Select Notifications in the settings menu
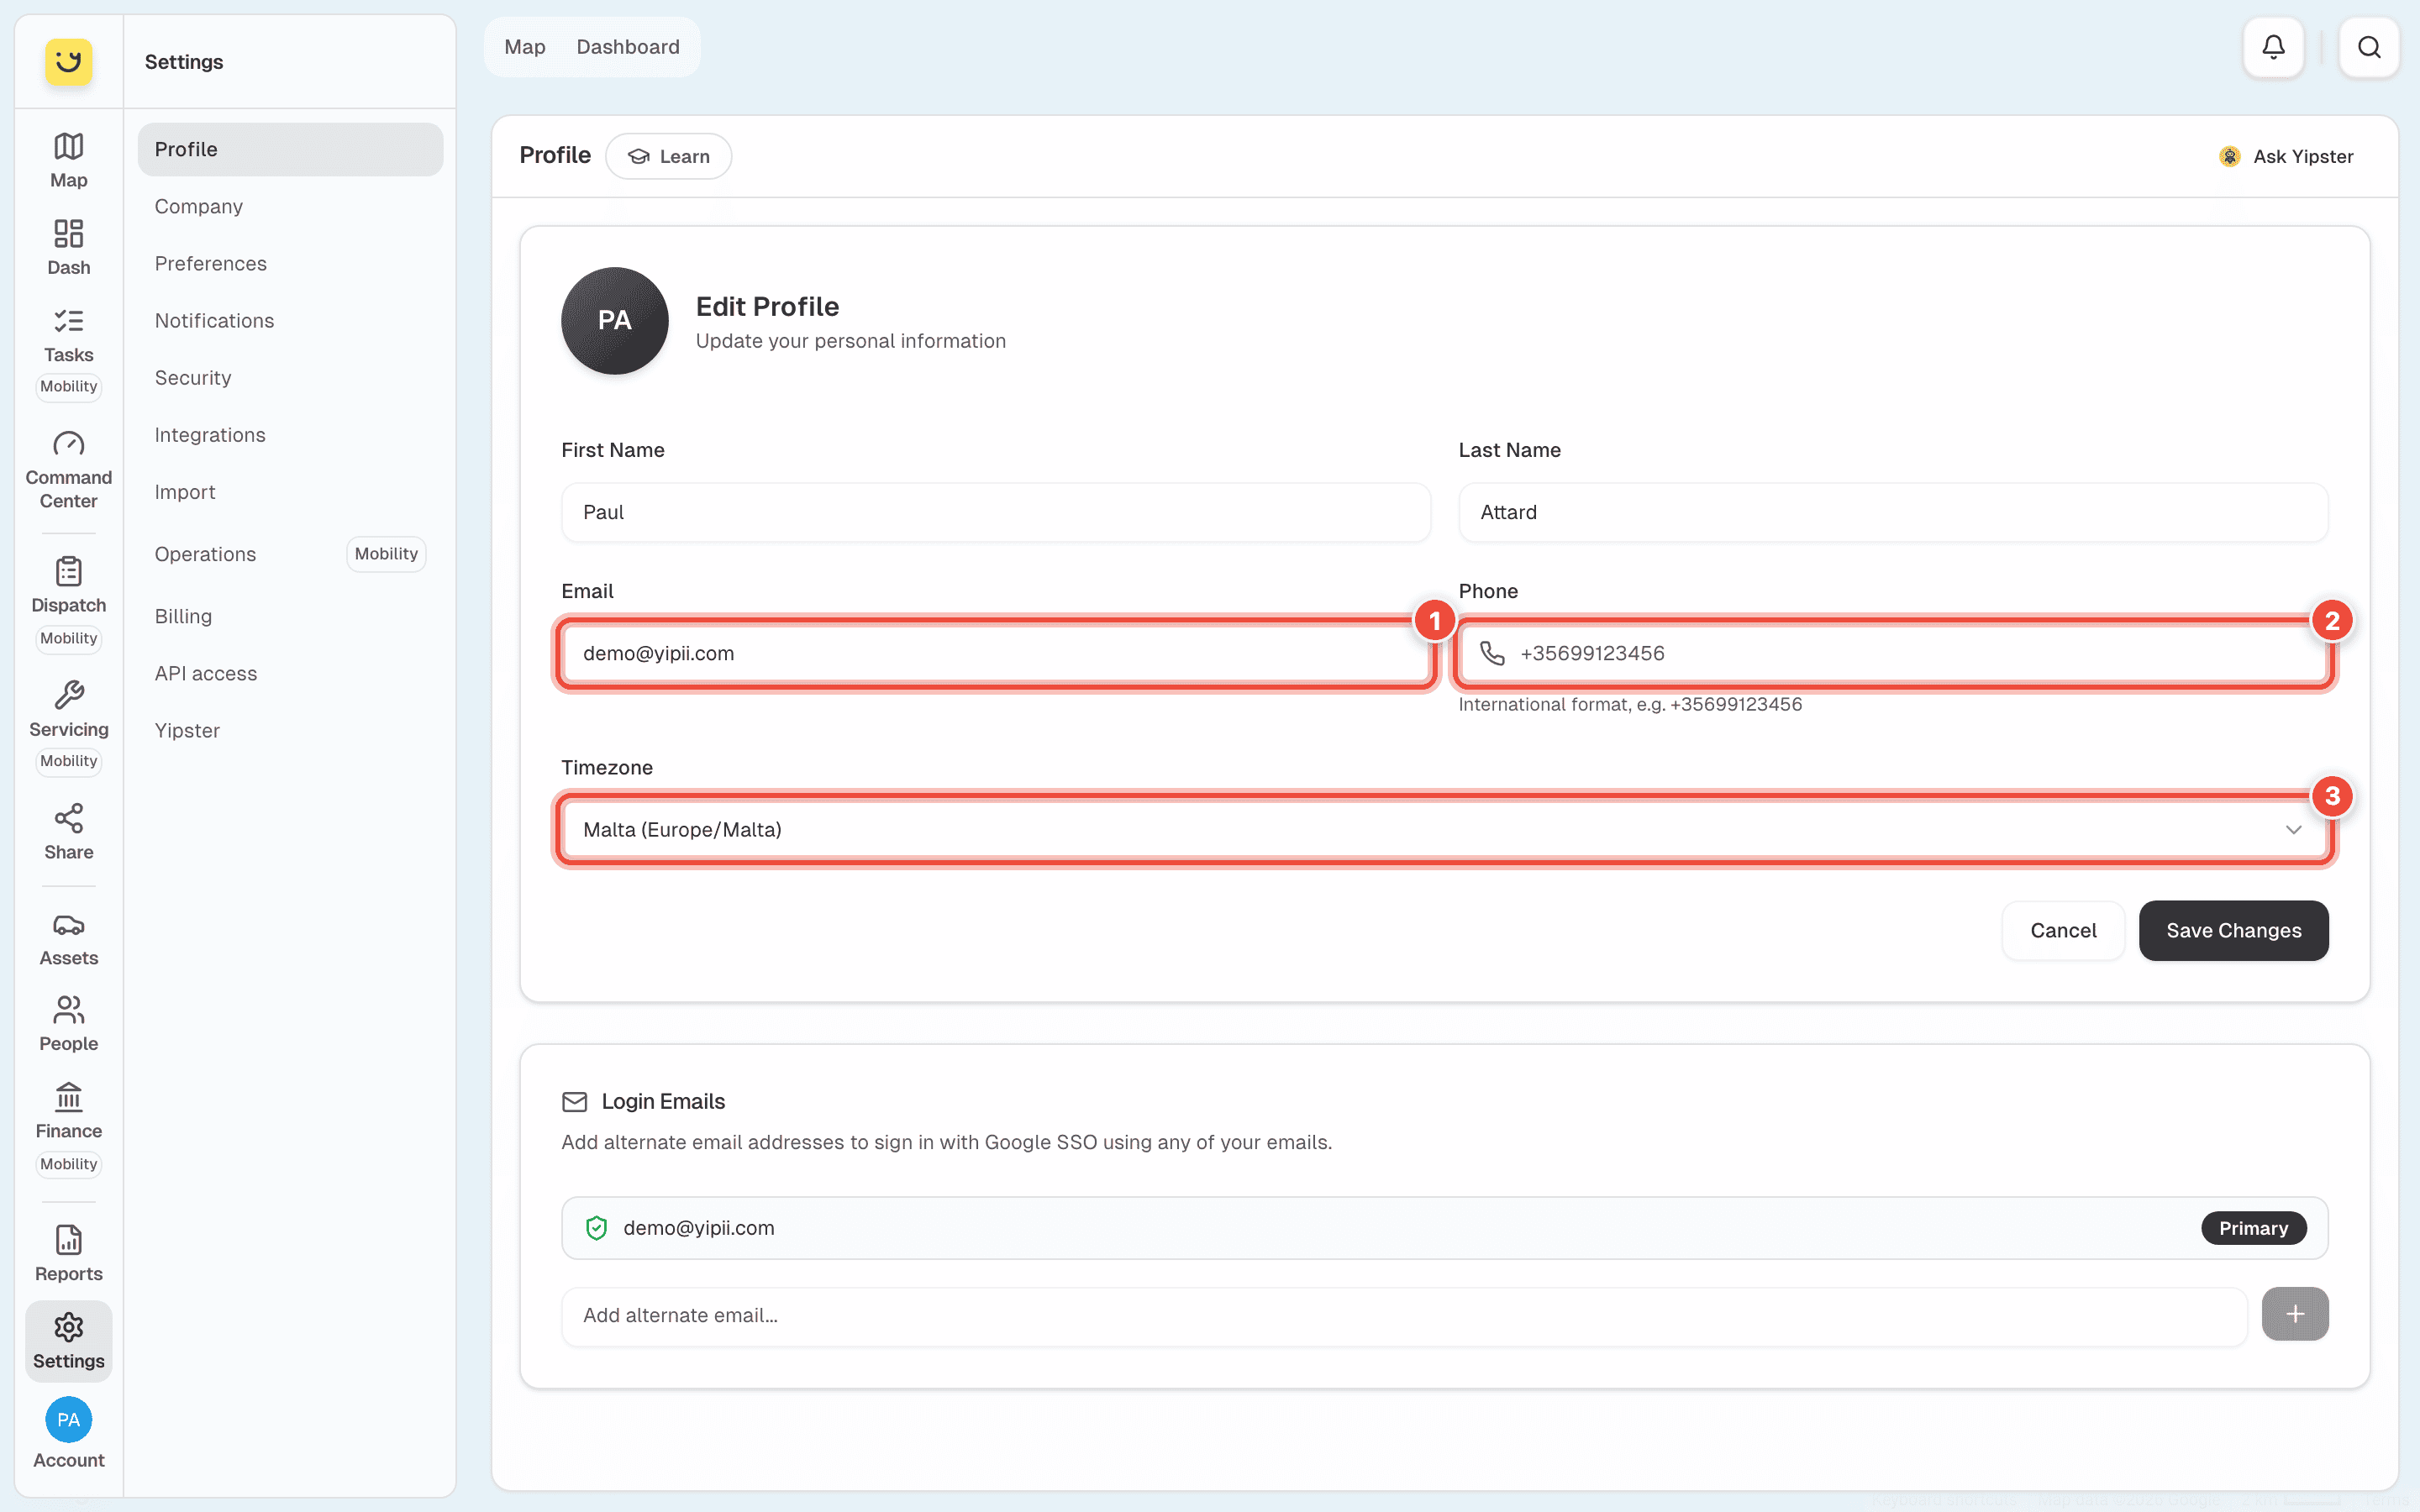Viewport: 2420px width, 1512px height. (x=290, y=321)
